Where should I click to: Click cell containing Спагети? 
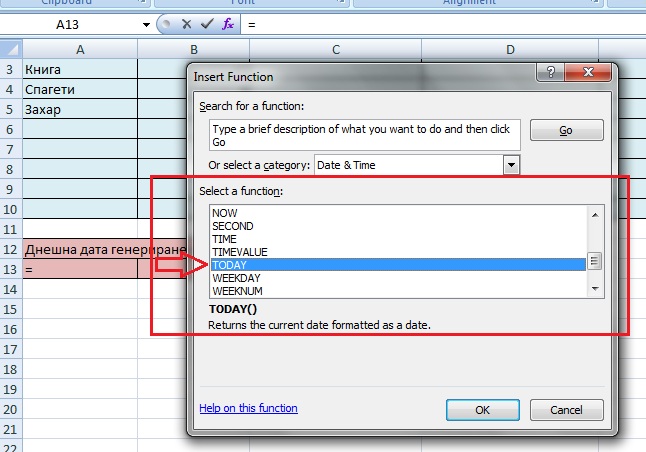tap(80, 89)
